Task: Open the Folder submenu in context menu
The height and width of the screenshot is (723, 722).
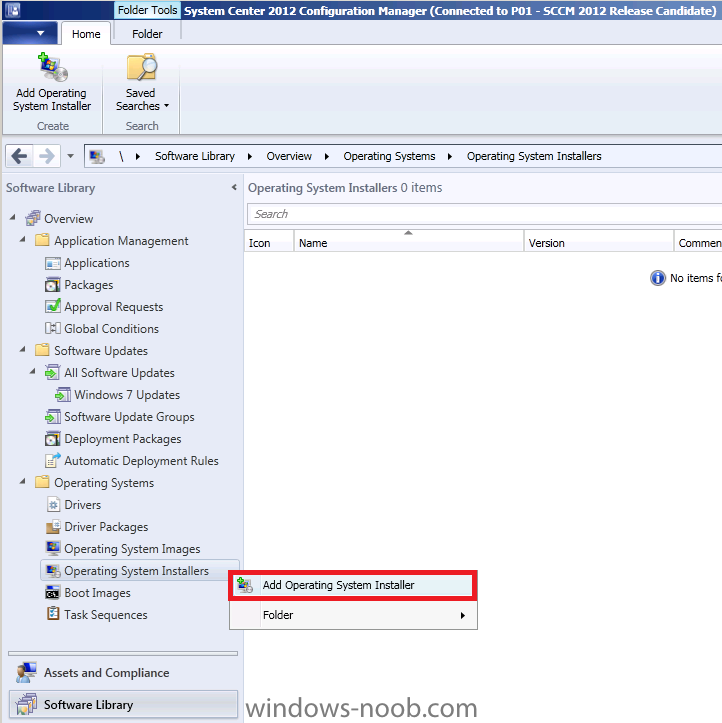Action: tap(353, 615)
